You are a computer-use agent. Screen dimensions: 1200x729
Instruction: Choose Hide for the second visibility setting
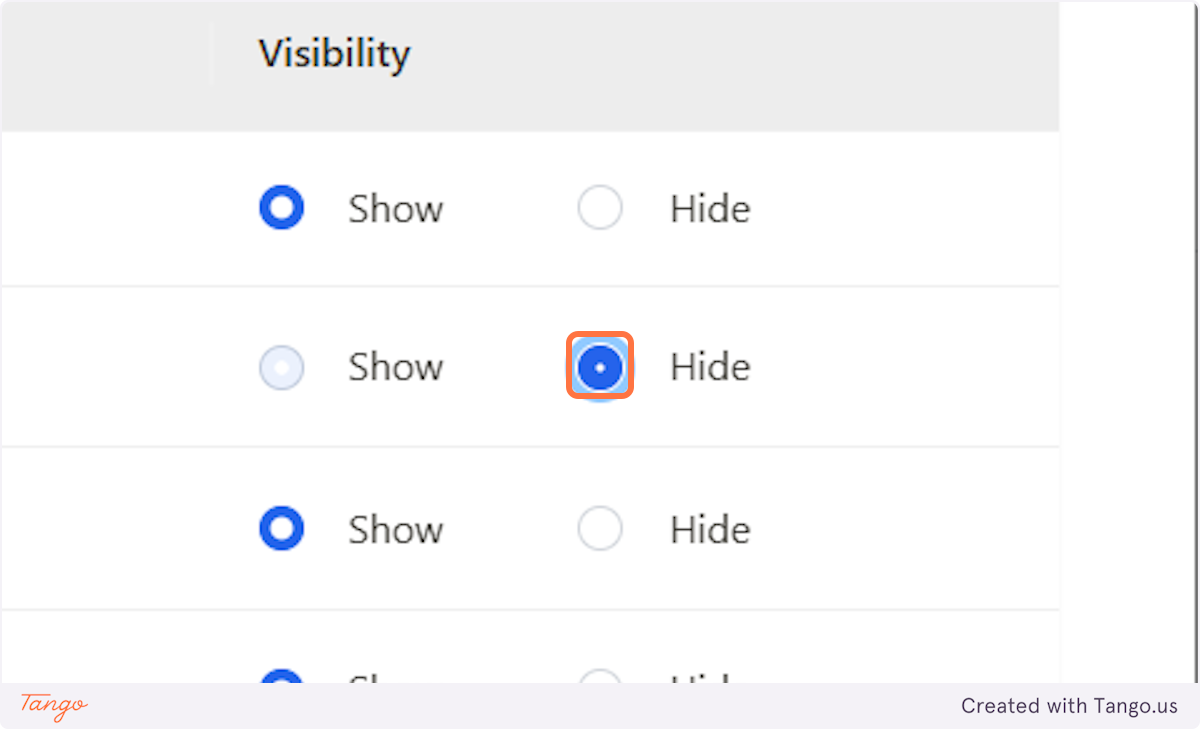point(600,367)
